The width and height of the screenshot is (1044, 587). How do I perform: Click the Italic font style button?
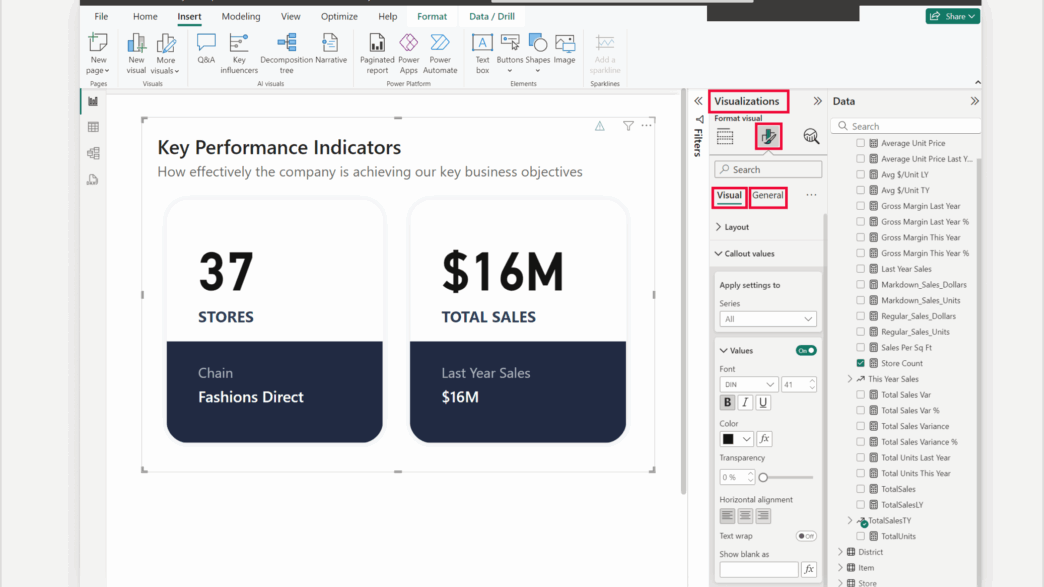coord(745,403)
